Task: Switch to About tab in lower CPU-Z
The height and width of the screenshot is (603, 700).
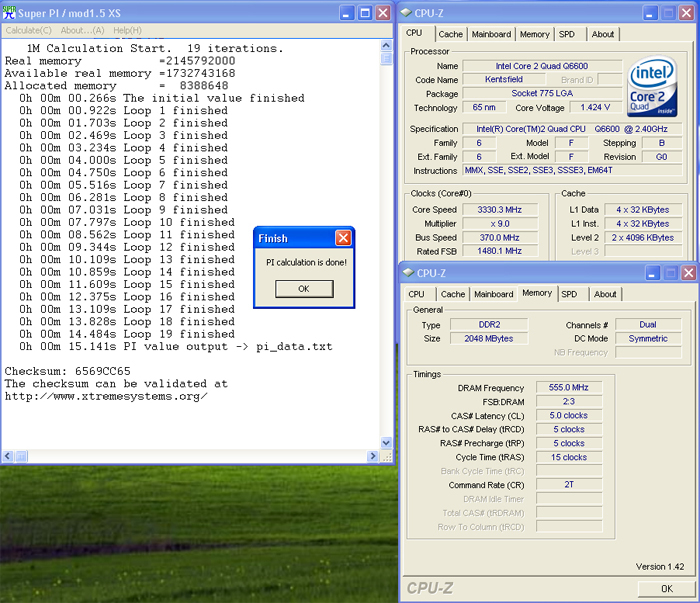Action: point(605,294)
